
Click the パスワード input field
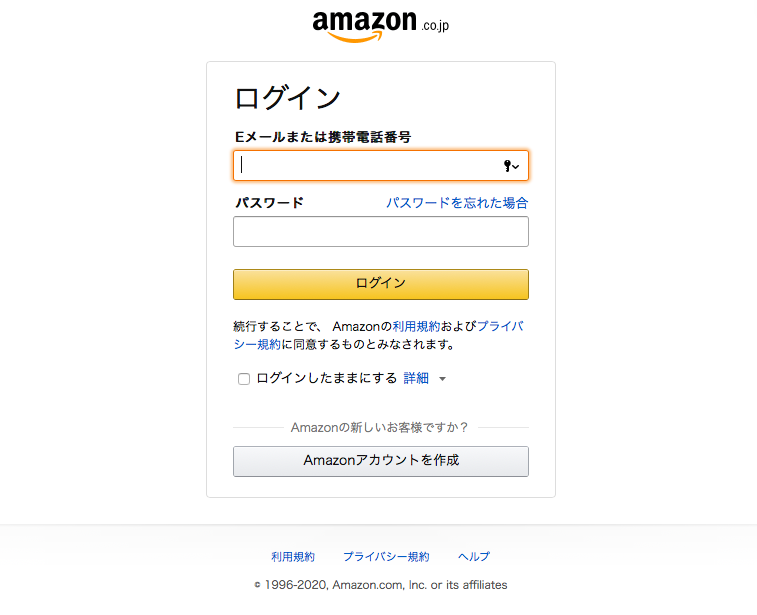[381, 232]
